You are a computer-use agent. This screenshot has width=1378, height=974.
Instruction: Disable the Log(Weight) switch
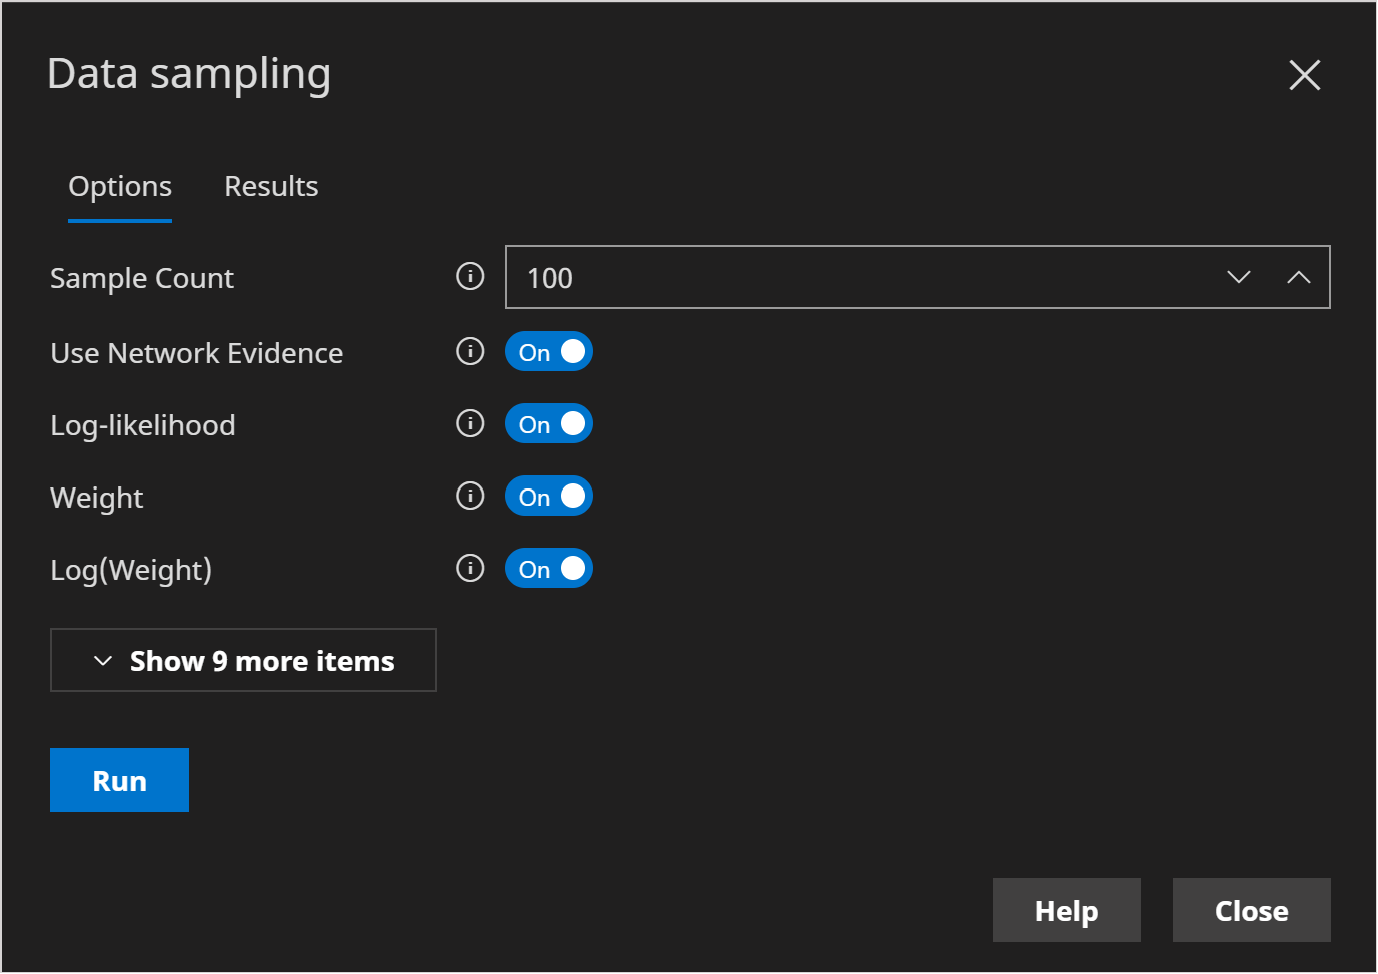[549, 567]
